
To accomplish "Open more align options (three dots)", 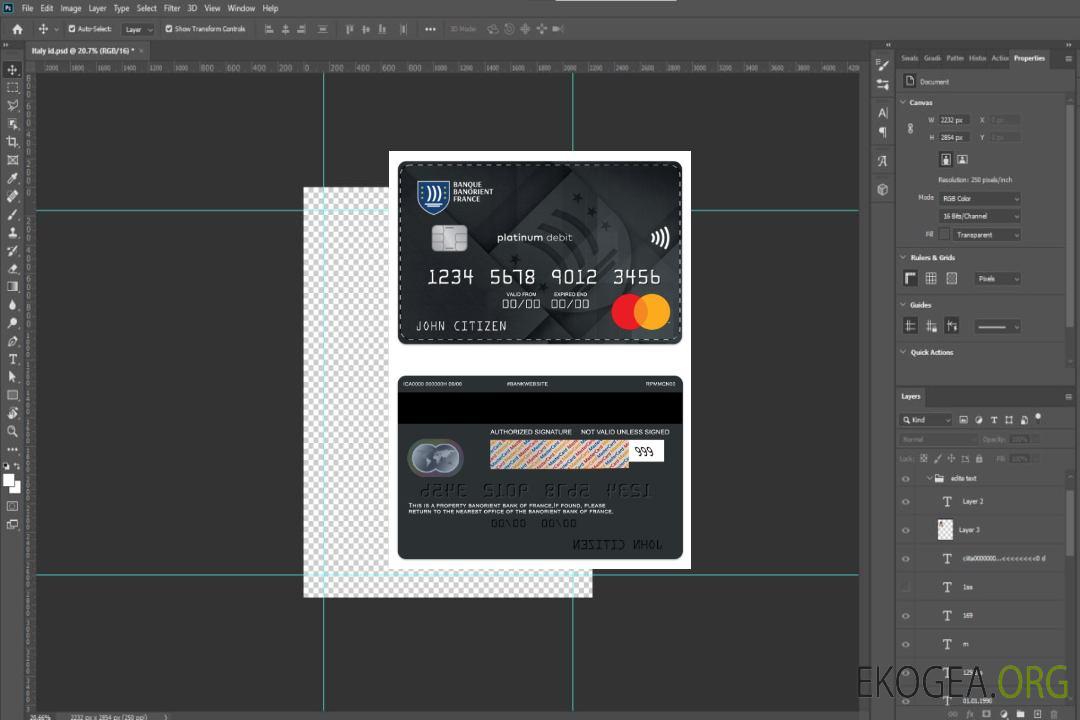I will [x=430, y=29].
